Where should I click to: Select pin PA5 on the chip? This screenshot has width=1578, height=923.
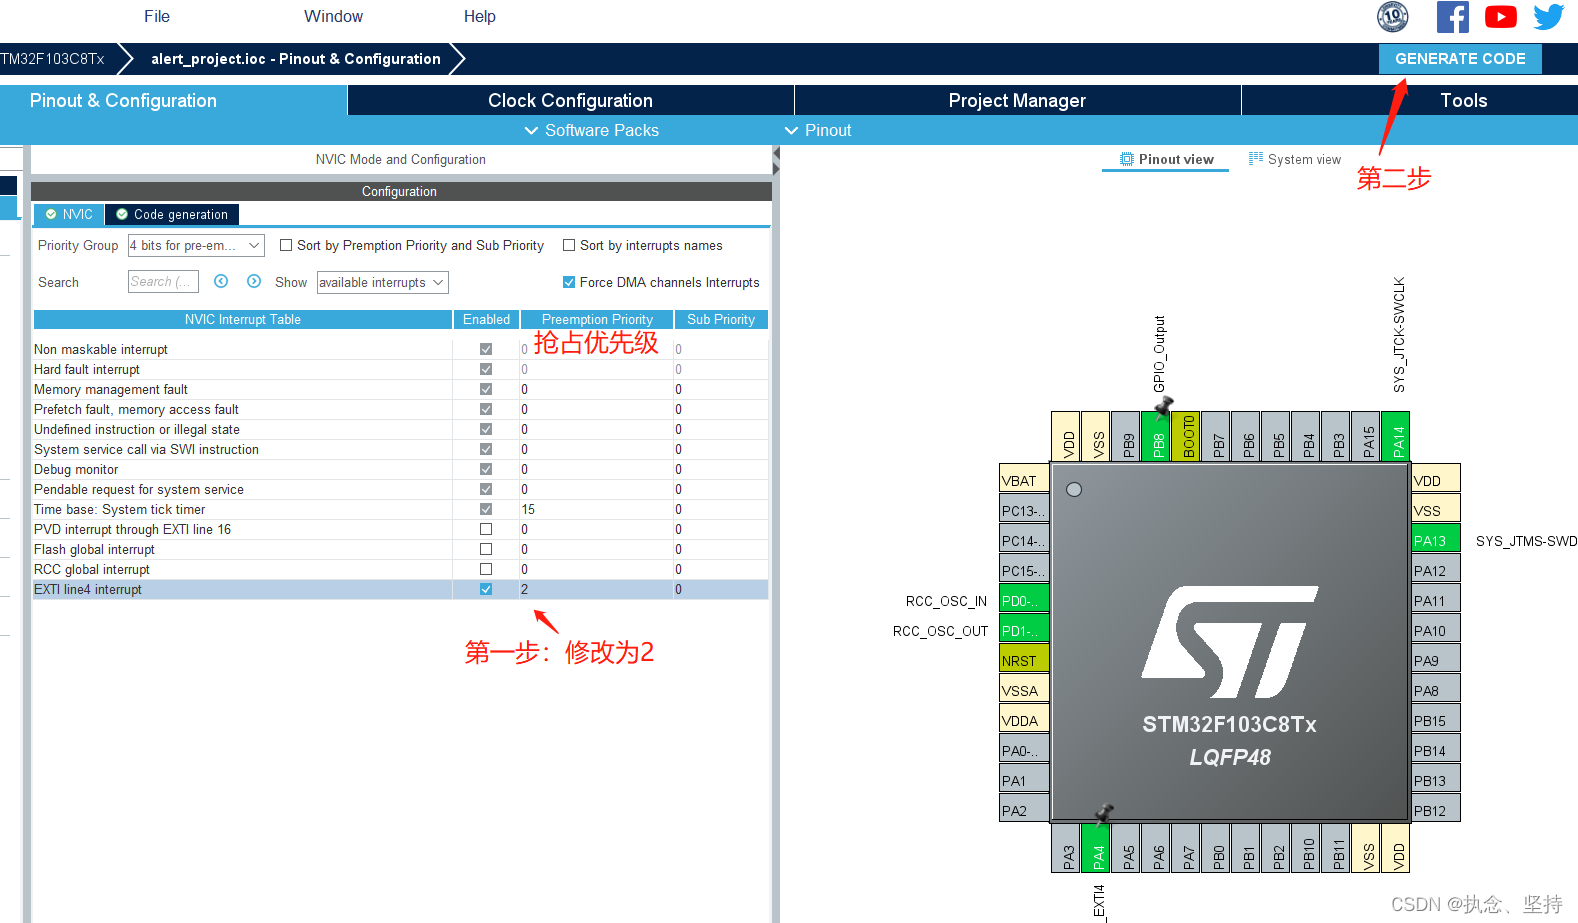click(1127, 848)
